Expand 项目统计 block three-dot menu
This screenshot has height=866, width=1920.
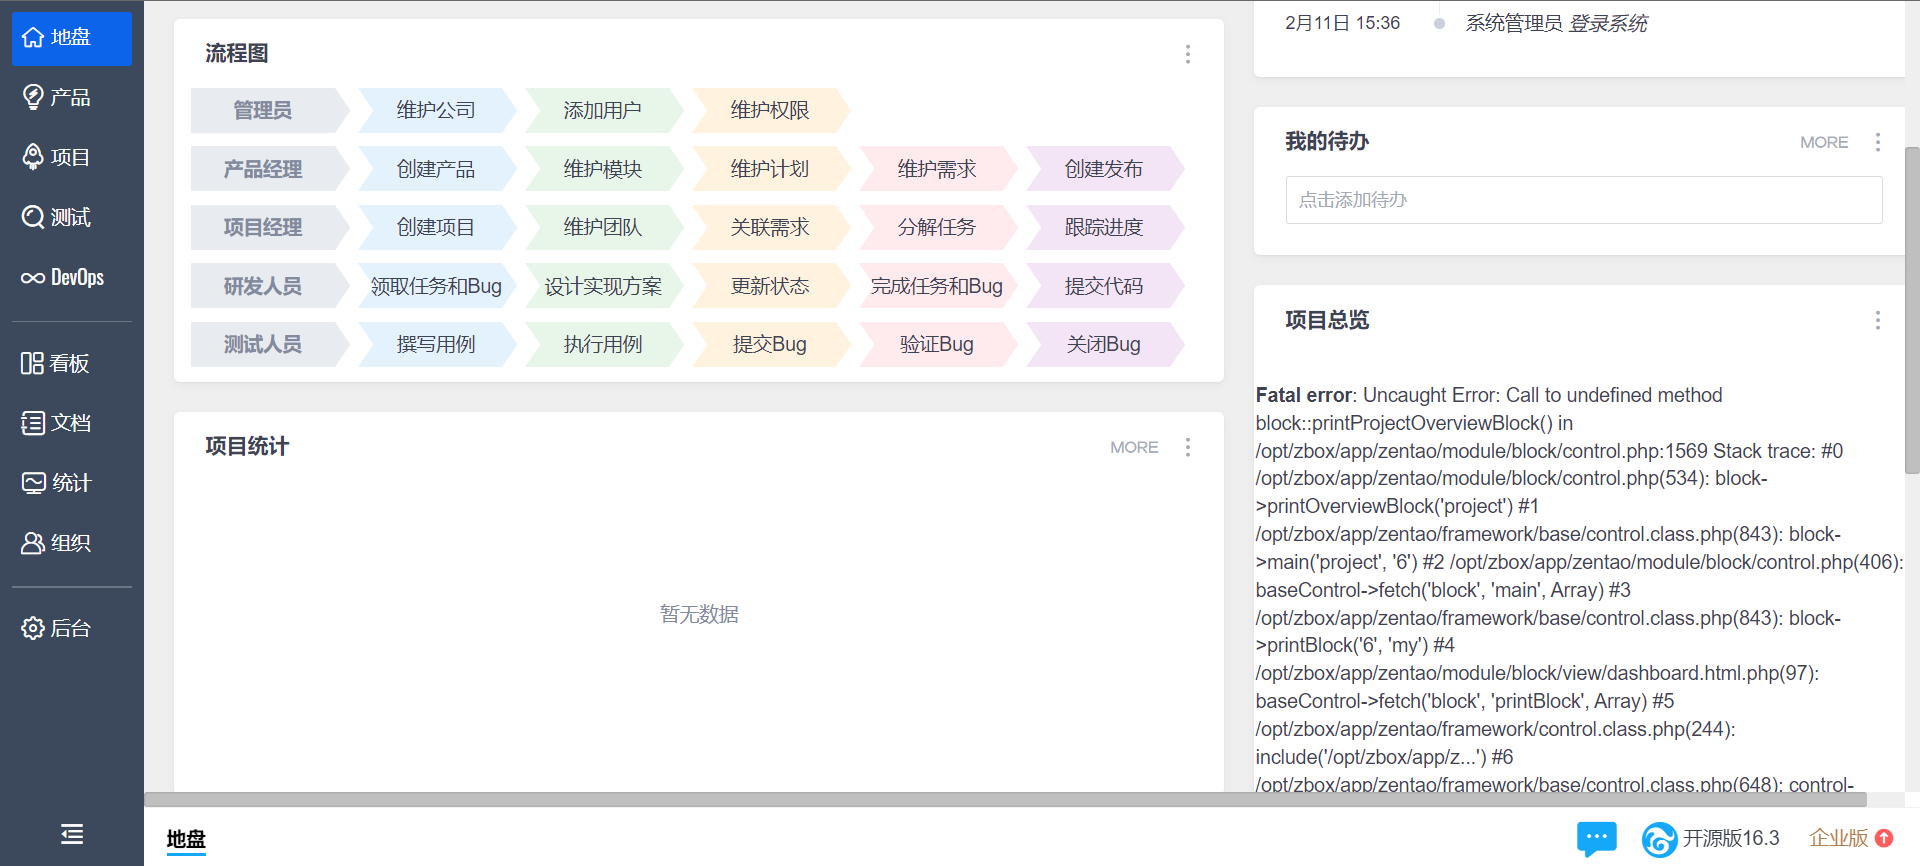coord(1188,447)
